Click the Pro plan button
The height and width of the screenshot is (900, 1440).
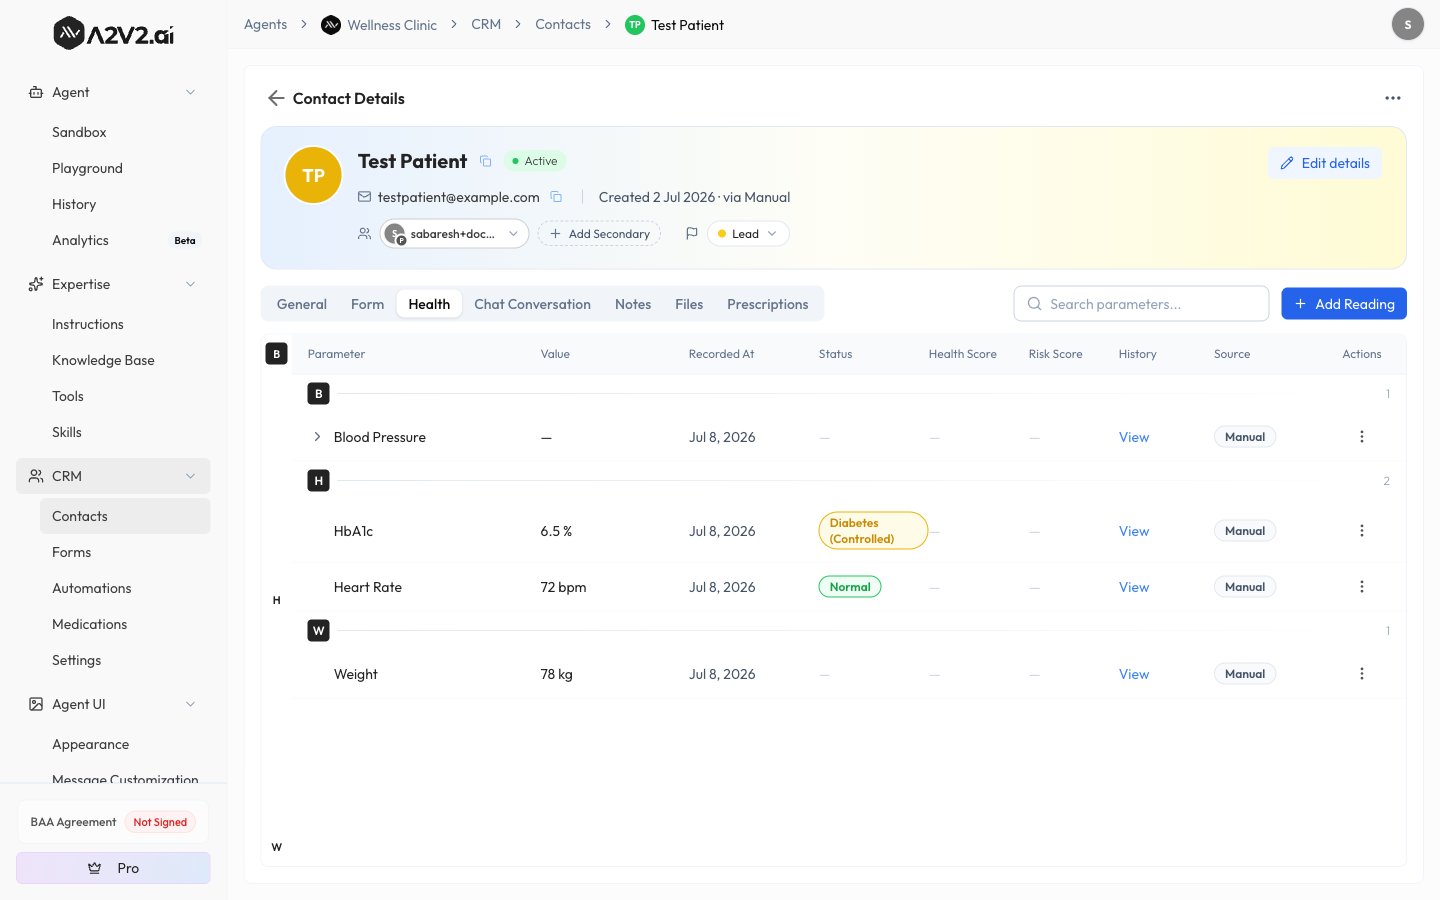tap(113, 868)
